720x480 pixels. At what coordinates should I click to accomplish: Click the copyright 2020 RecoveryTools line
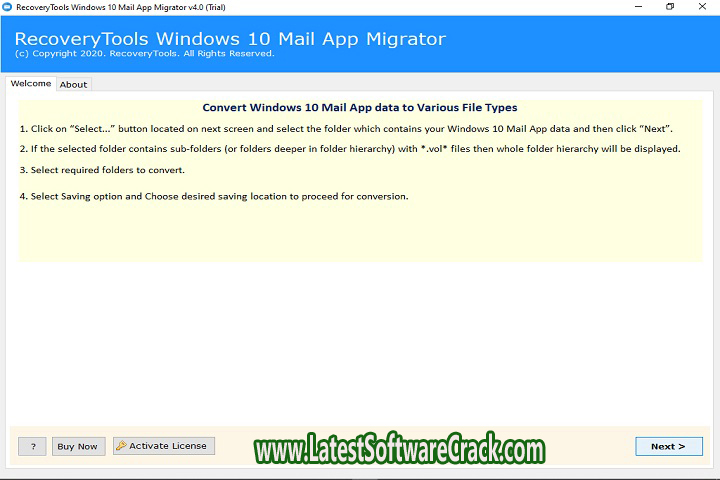point(144,53)
